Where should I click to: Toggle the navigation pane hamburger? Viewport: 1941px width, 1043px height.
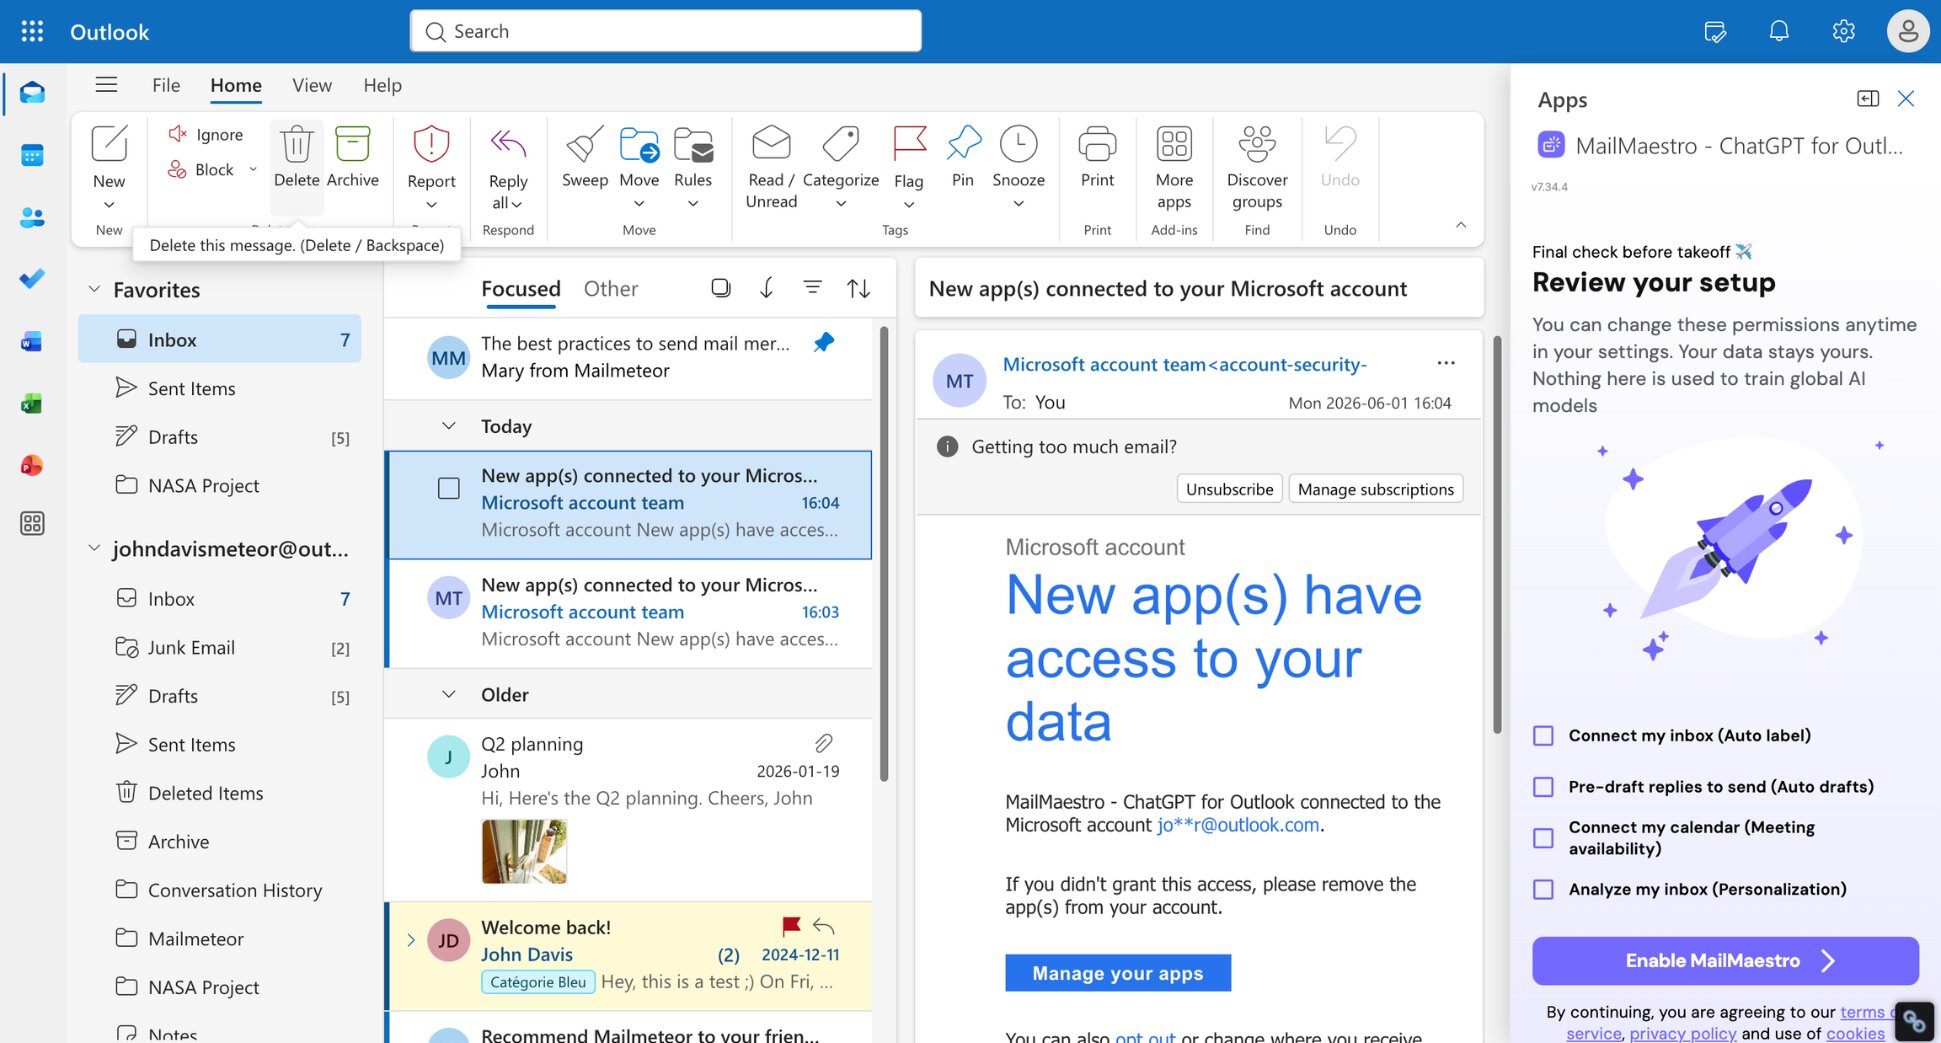(x=106, y=85)
